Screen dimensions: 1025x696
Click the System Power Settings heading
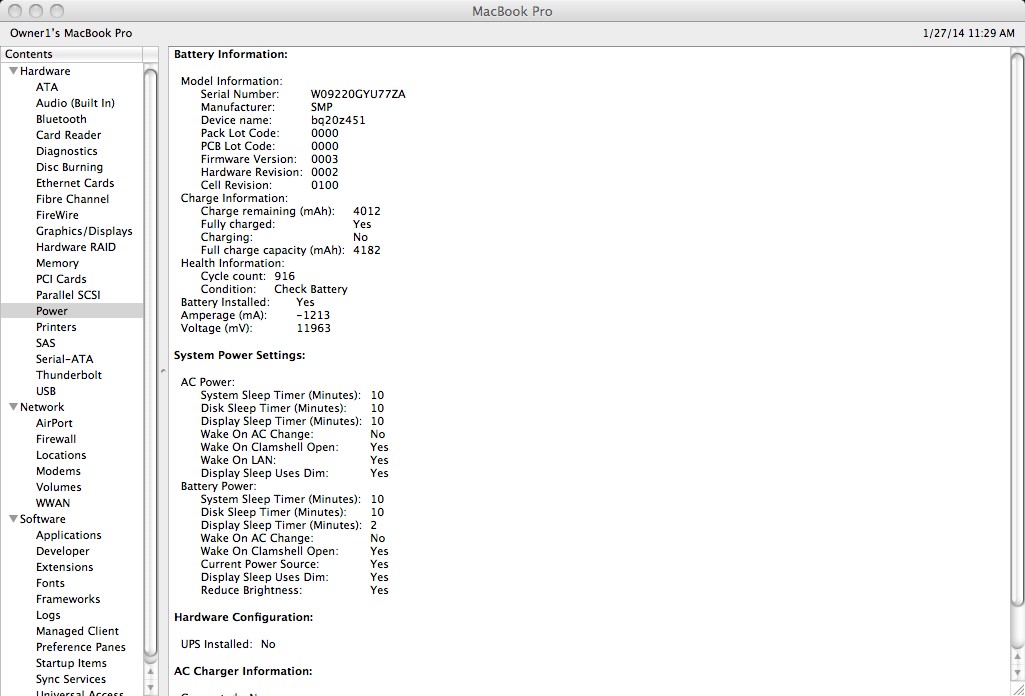[240, 356]
